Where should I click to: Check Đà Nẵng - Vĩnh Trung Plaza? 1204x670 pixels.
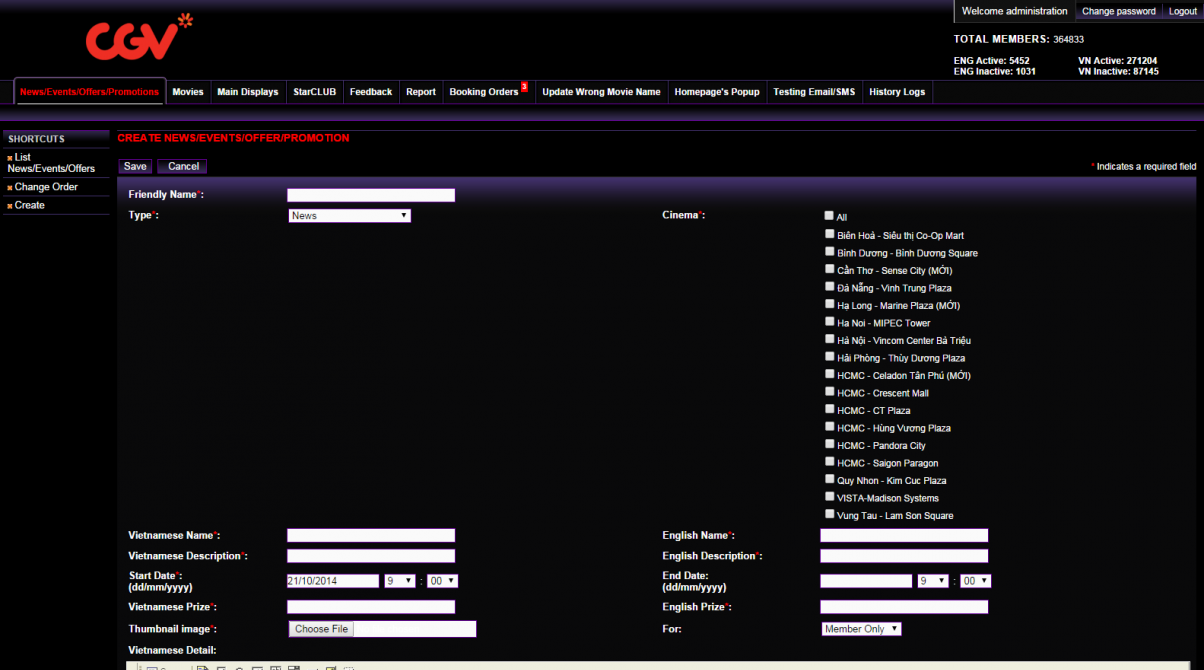point(829,287)
